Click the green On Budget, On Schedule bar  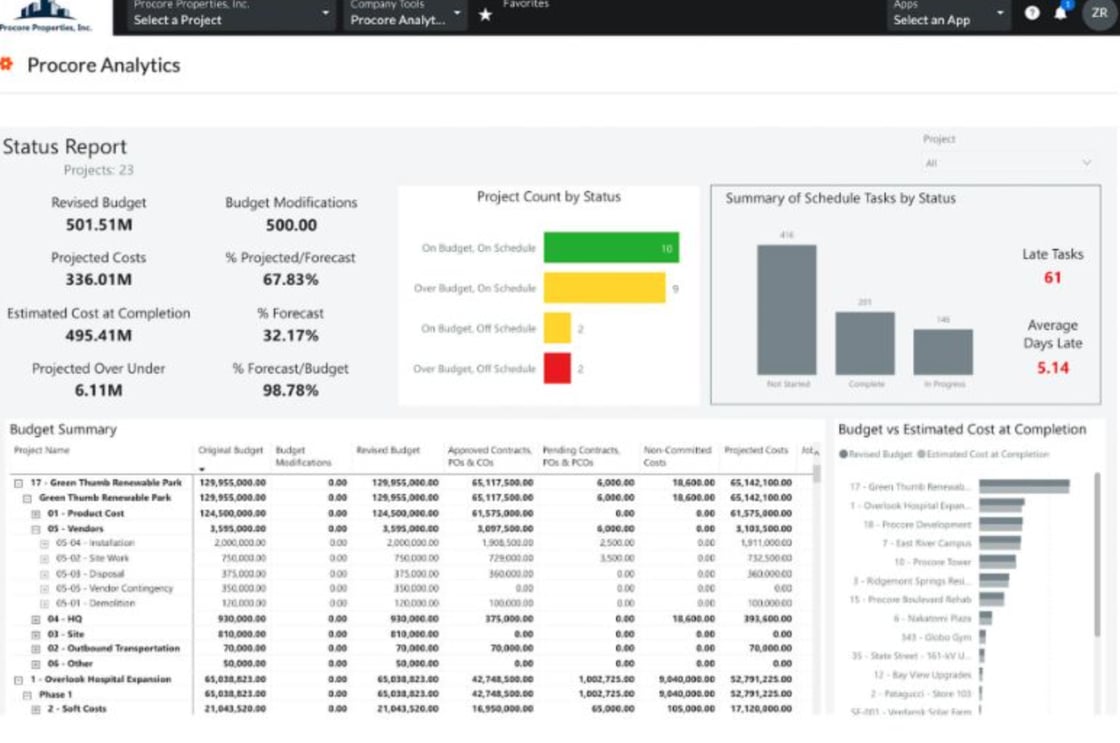tap(611, 247)
